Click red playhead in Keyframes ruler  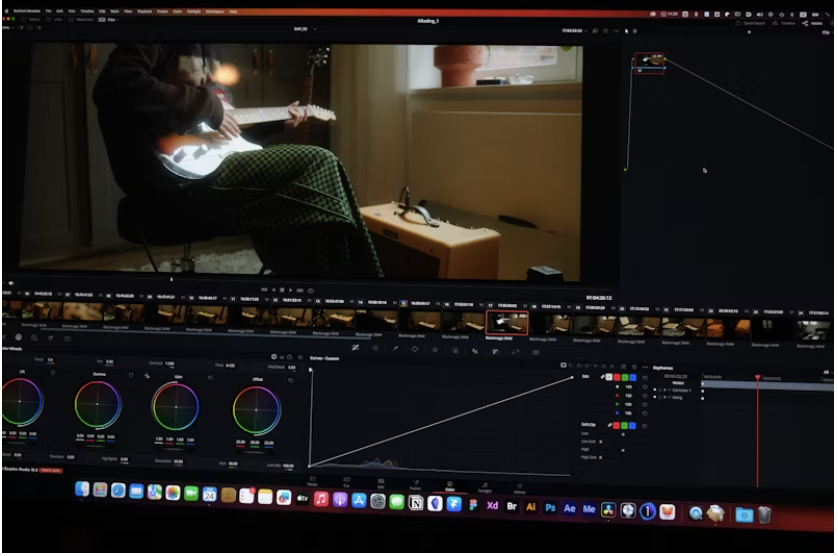click(x=757, y=378)
